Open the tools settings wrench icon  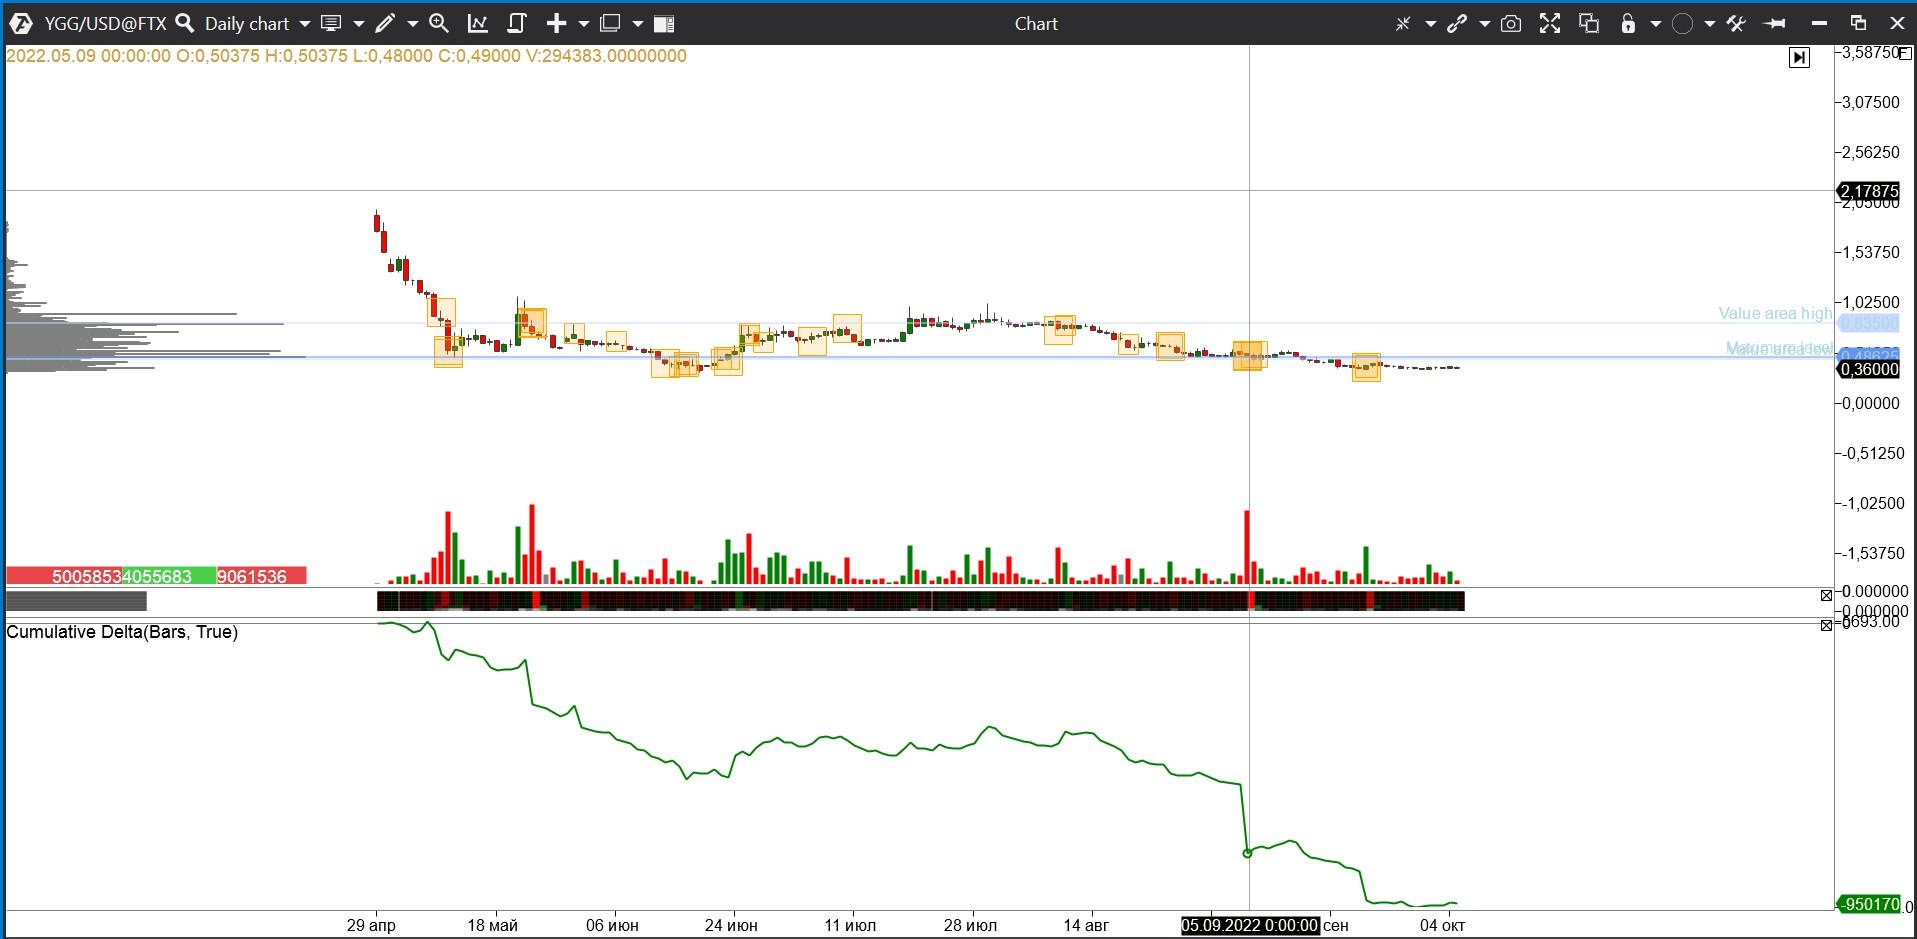[1736, 23]
